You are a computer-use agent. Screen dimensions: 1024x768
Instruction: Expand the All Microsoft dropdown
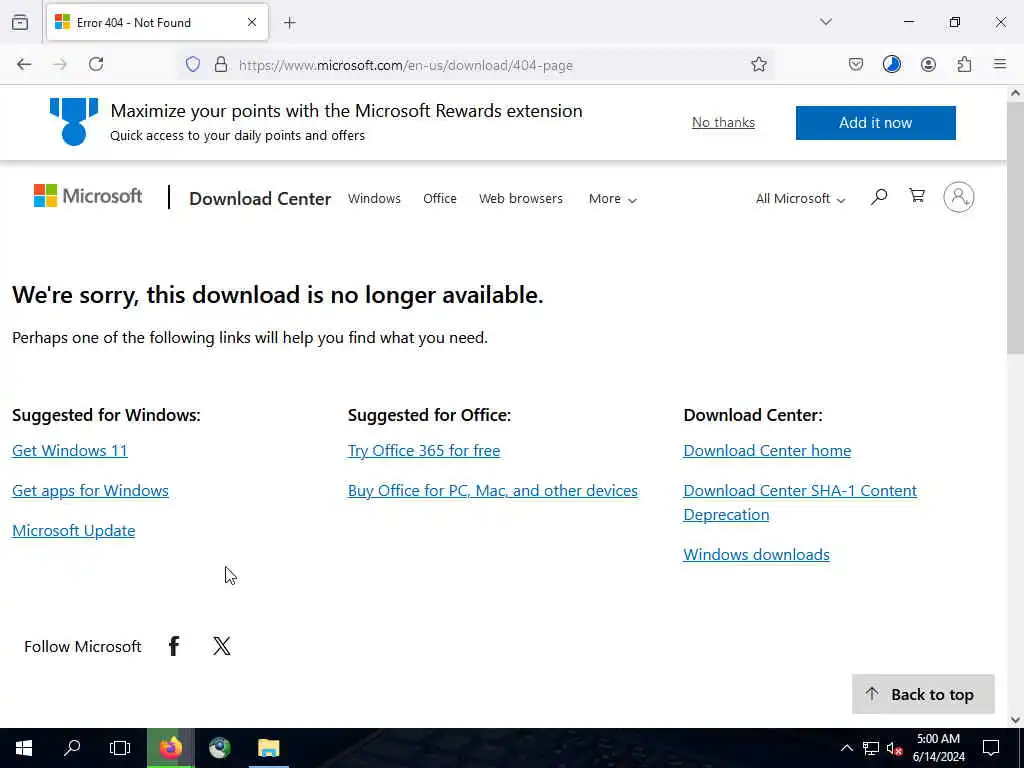click(800, 199)
